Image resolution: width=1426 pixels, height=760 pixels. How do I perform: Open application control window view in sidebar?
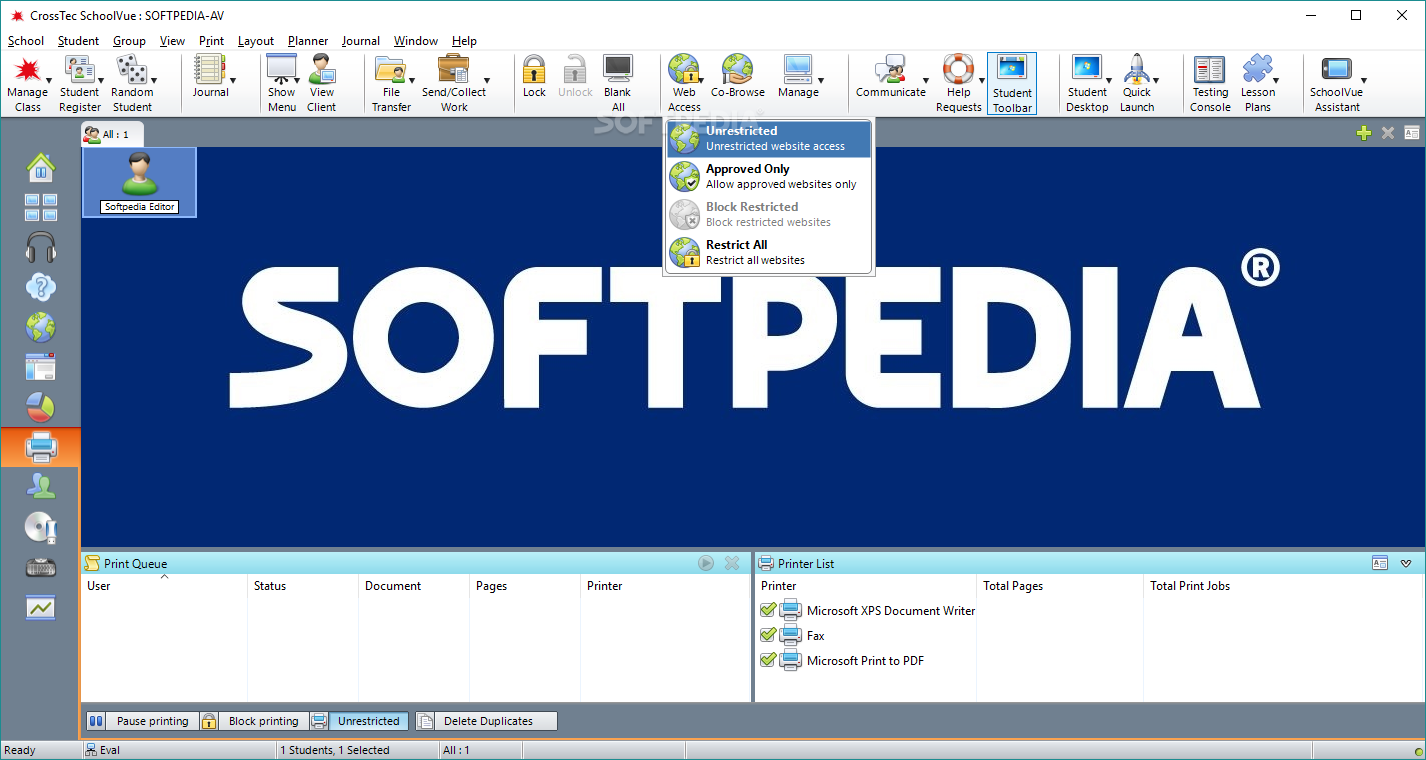(41, 367)
